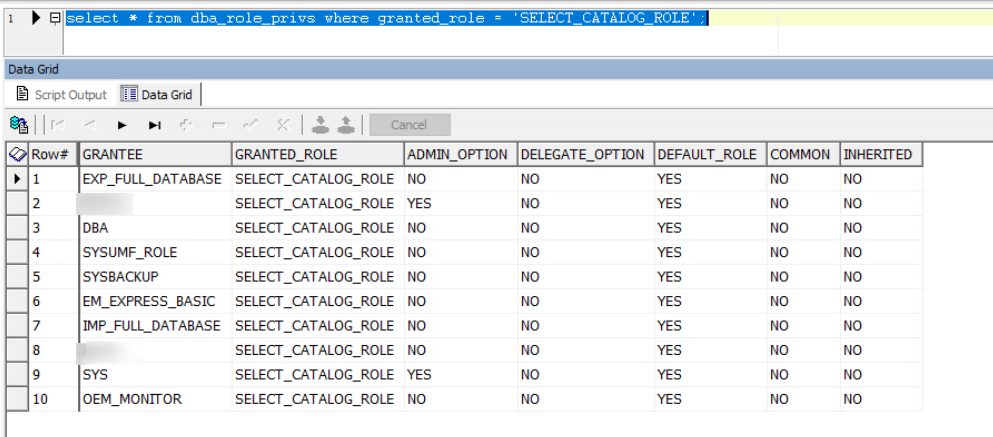Go to first record in the data grid
Image resolution: width=993 pixels, height=437 pixels.
[58, 125]
